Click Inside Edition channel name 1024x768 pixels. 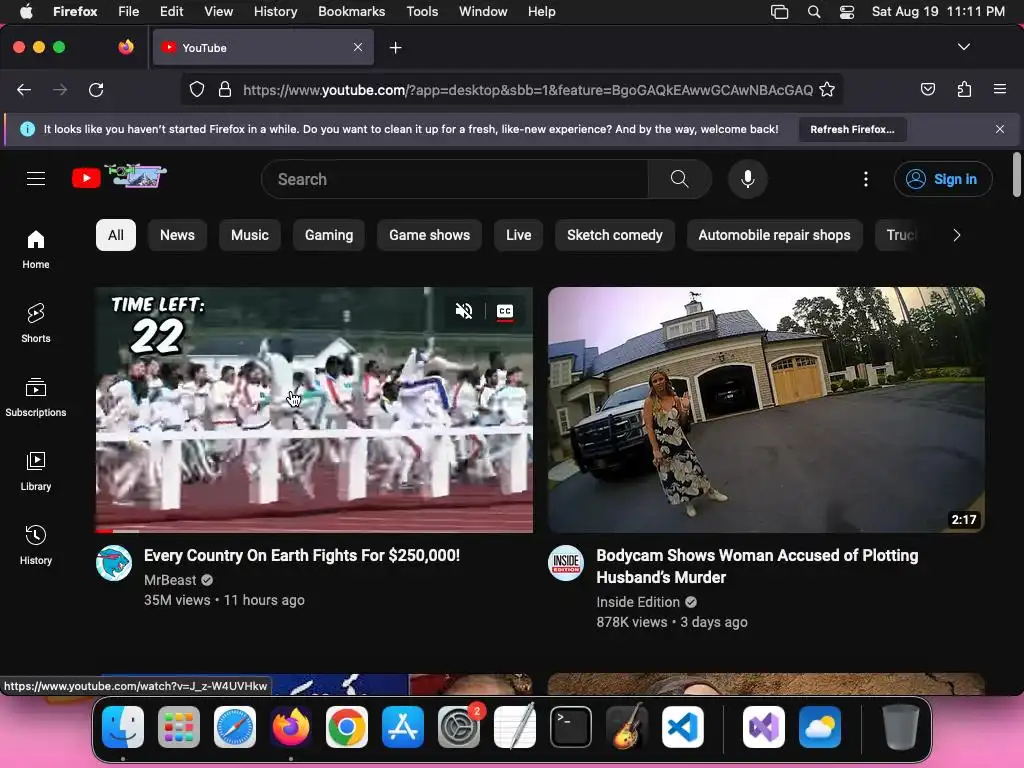pyautogui.click(x=638, y=602)
